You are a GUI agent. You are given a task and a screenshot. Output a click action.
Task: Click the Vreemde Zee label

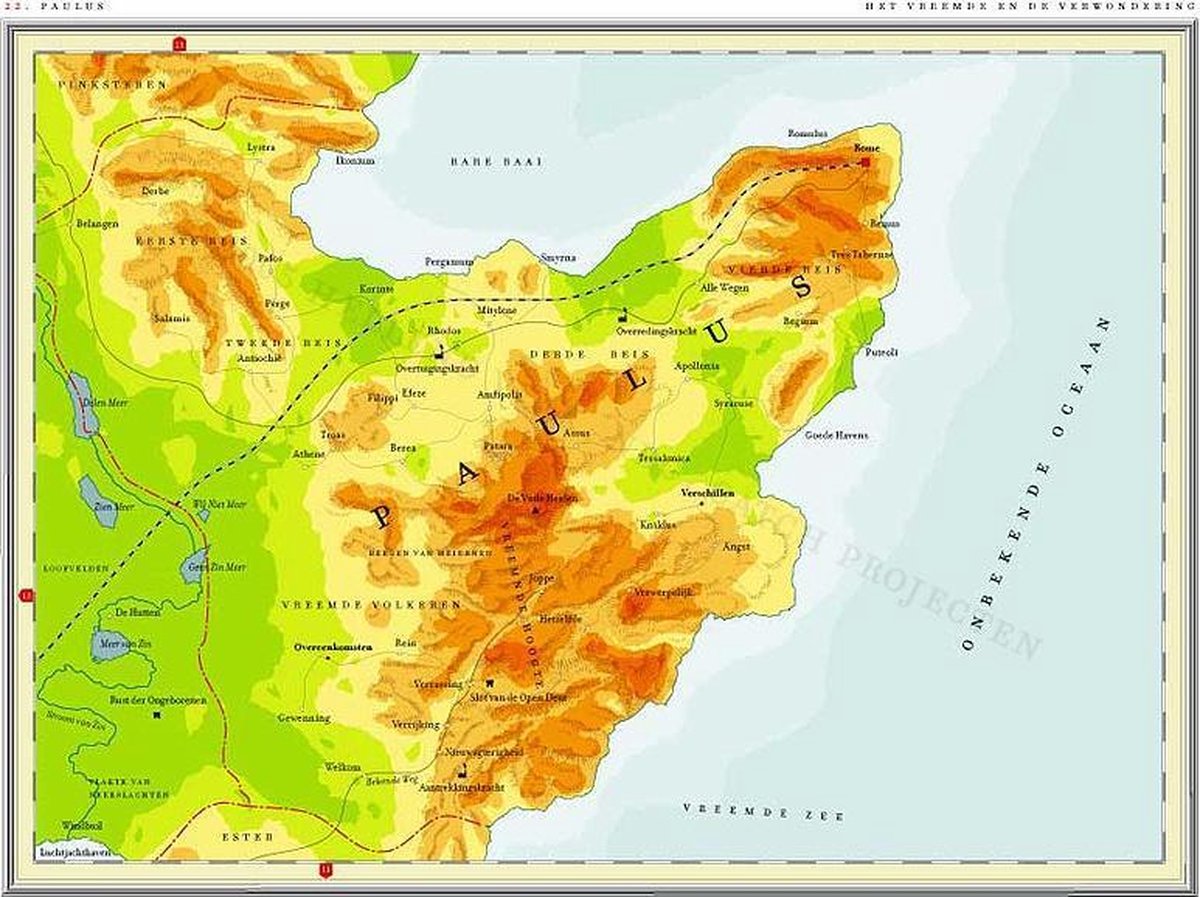pos(763,811)
